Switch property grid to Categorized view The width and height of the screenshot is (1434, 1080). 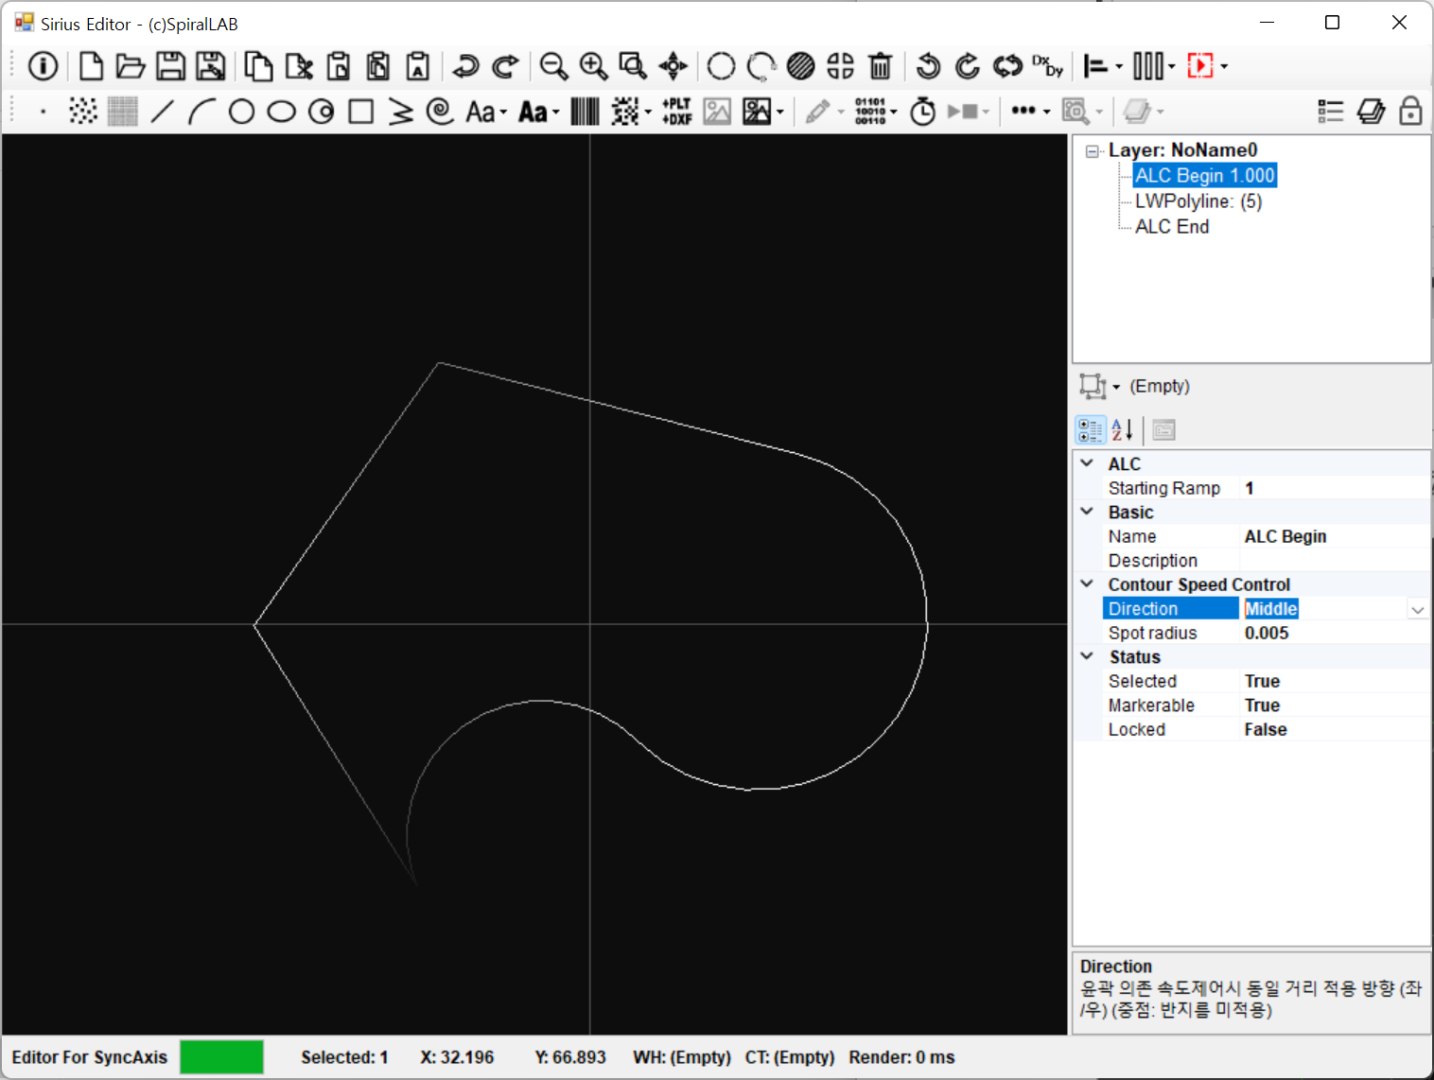[x=1090, y=430]
